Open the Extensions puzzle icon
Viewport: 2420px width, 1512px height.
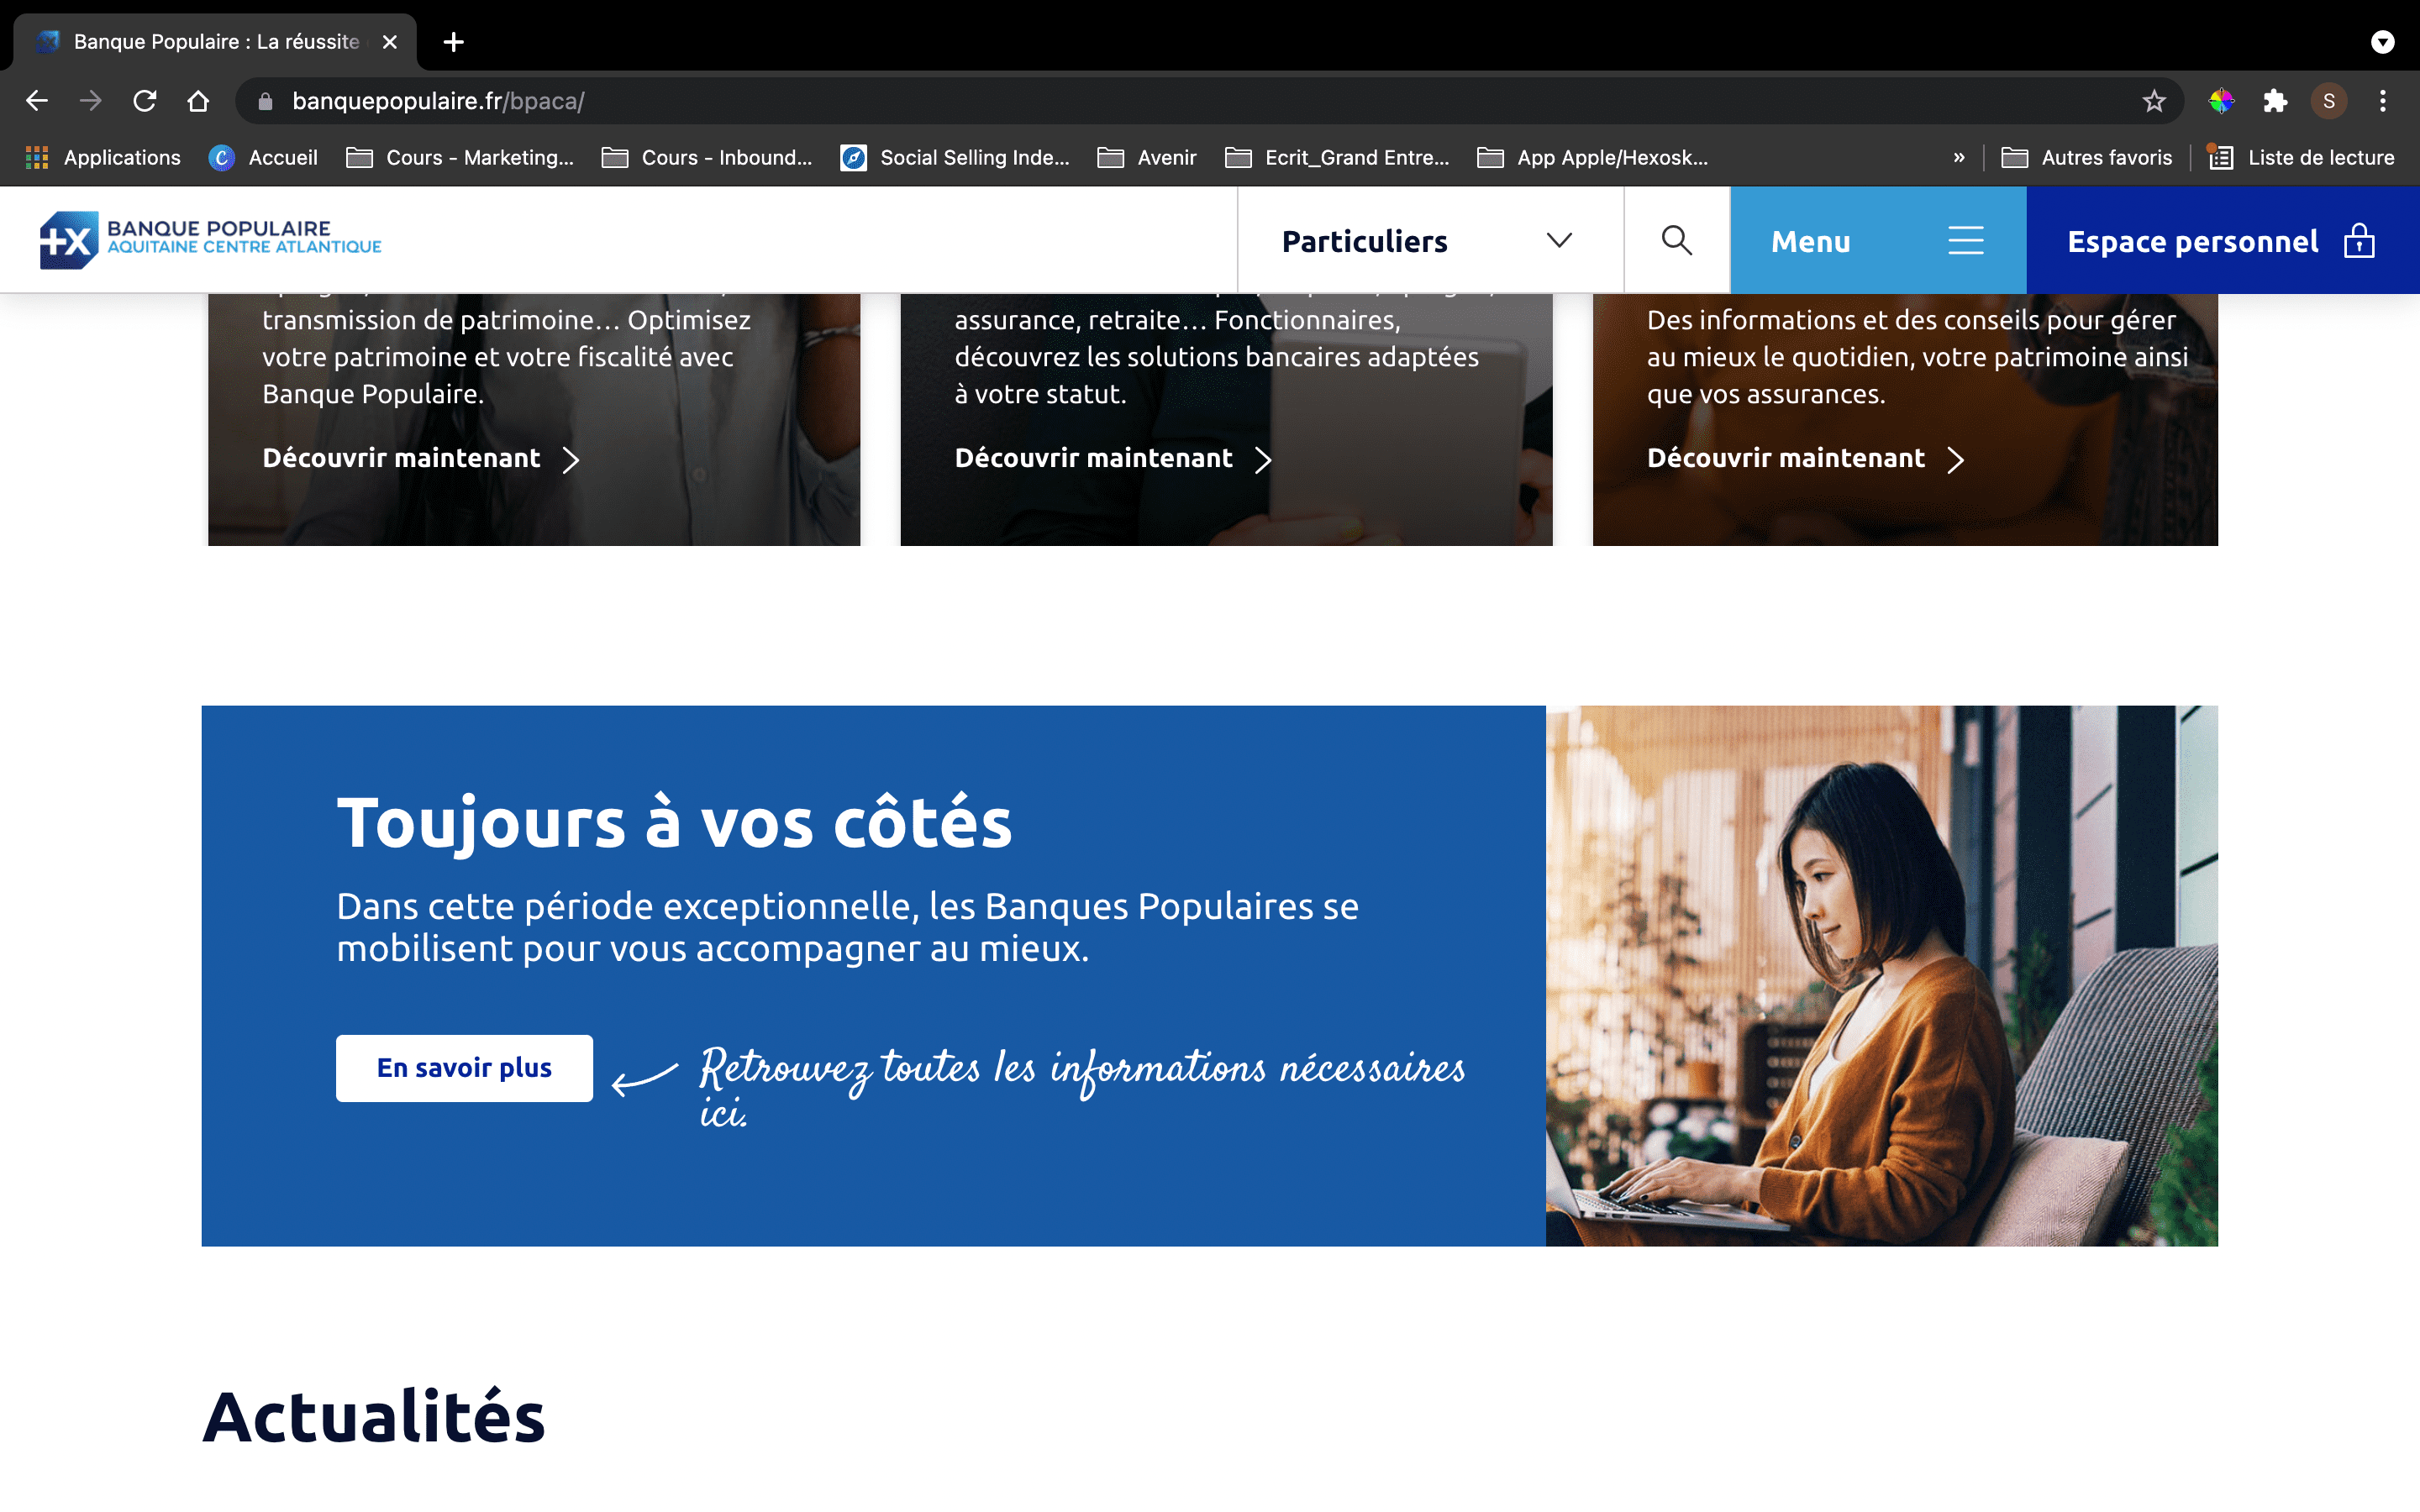2275,101
